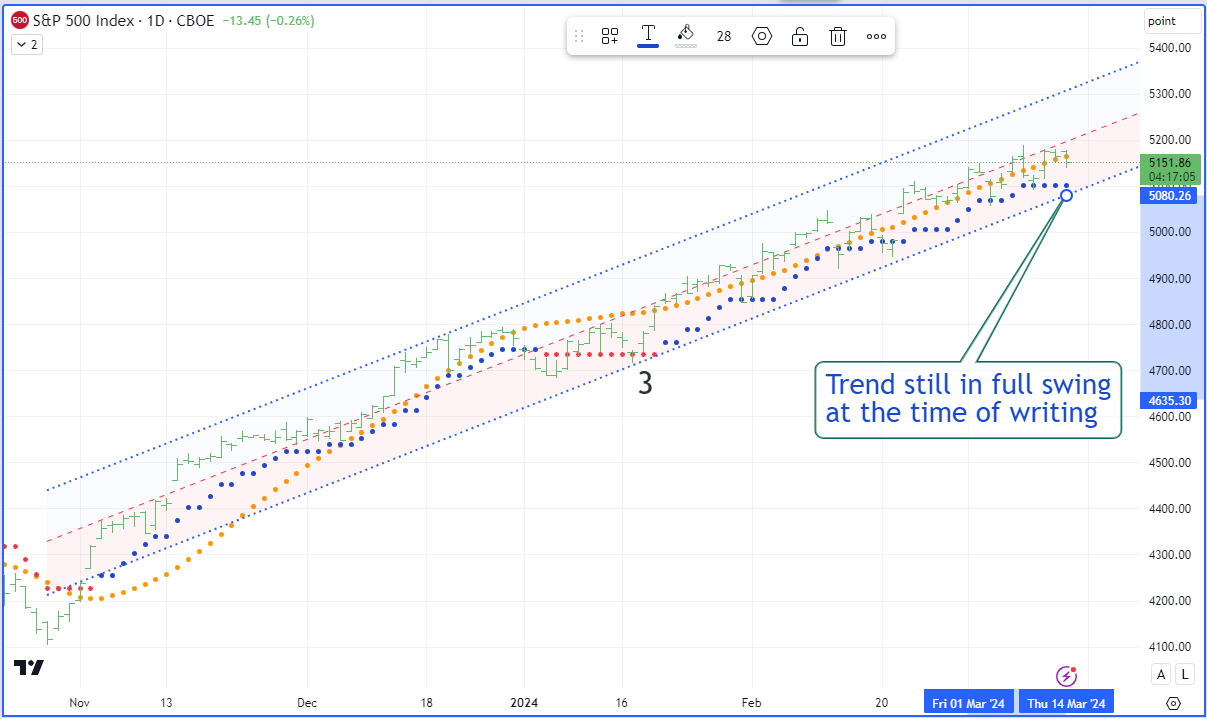Open drawing settings hexagon icon

point(762,36)
